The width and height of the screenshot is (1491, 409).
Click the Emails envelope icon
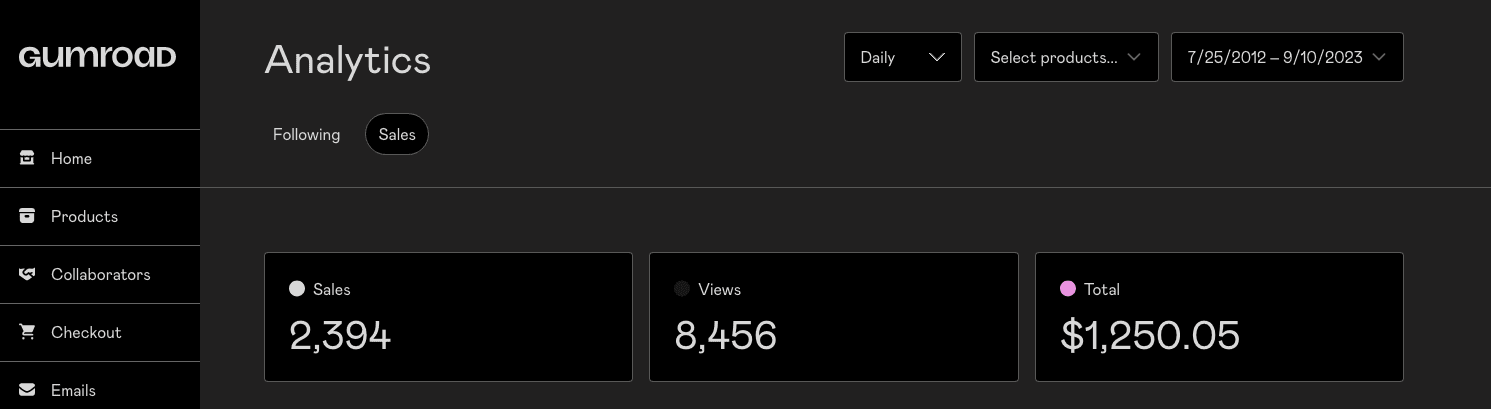point(27,390)
